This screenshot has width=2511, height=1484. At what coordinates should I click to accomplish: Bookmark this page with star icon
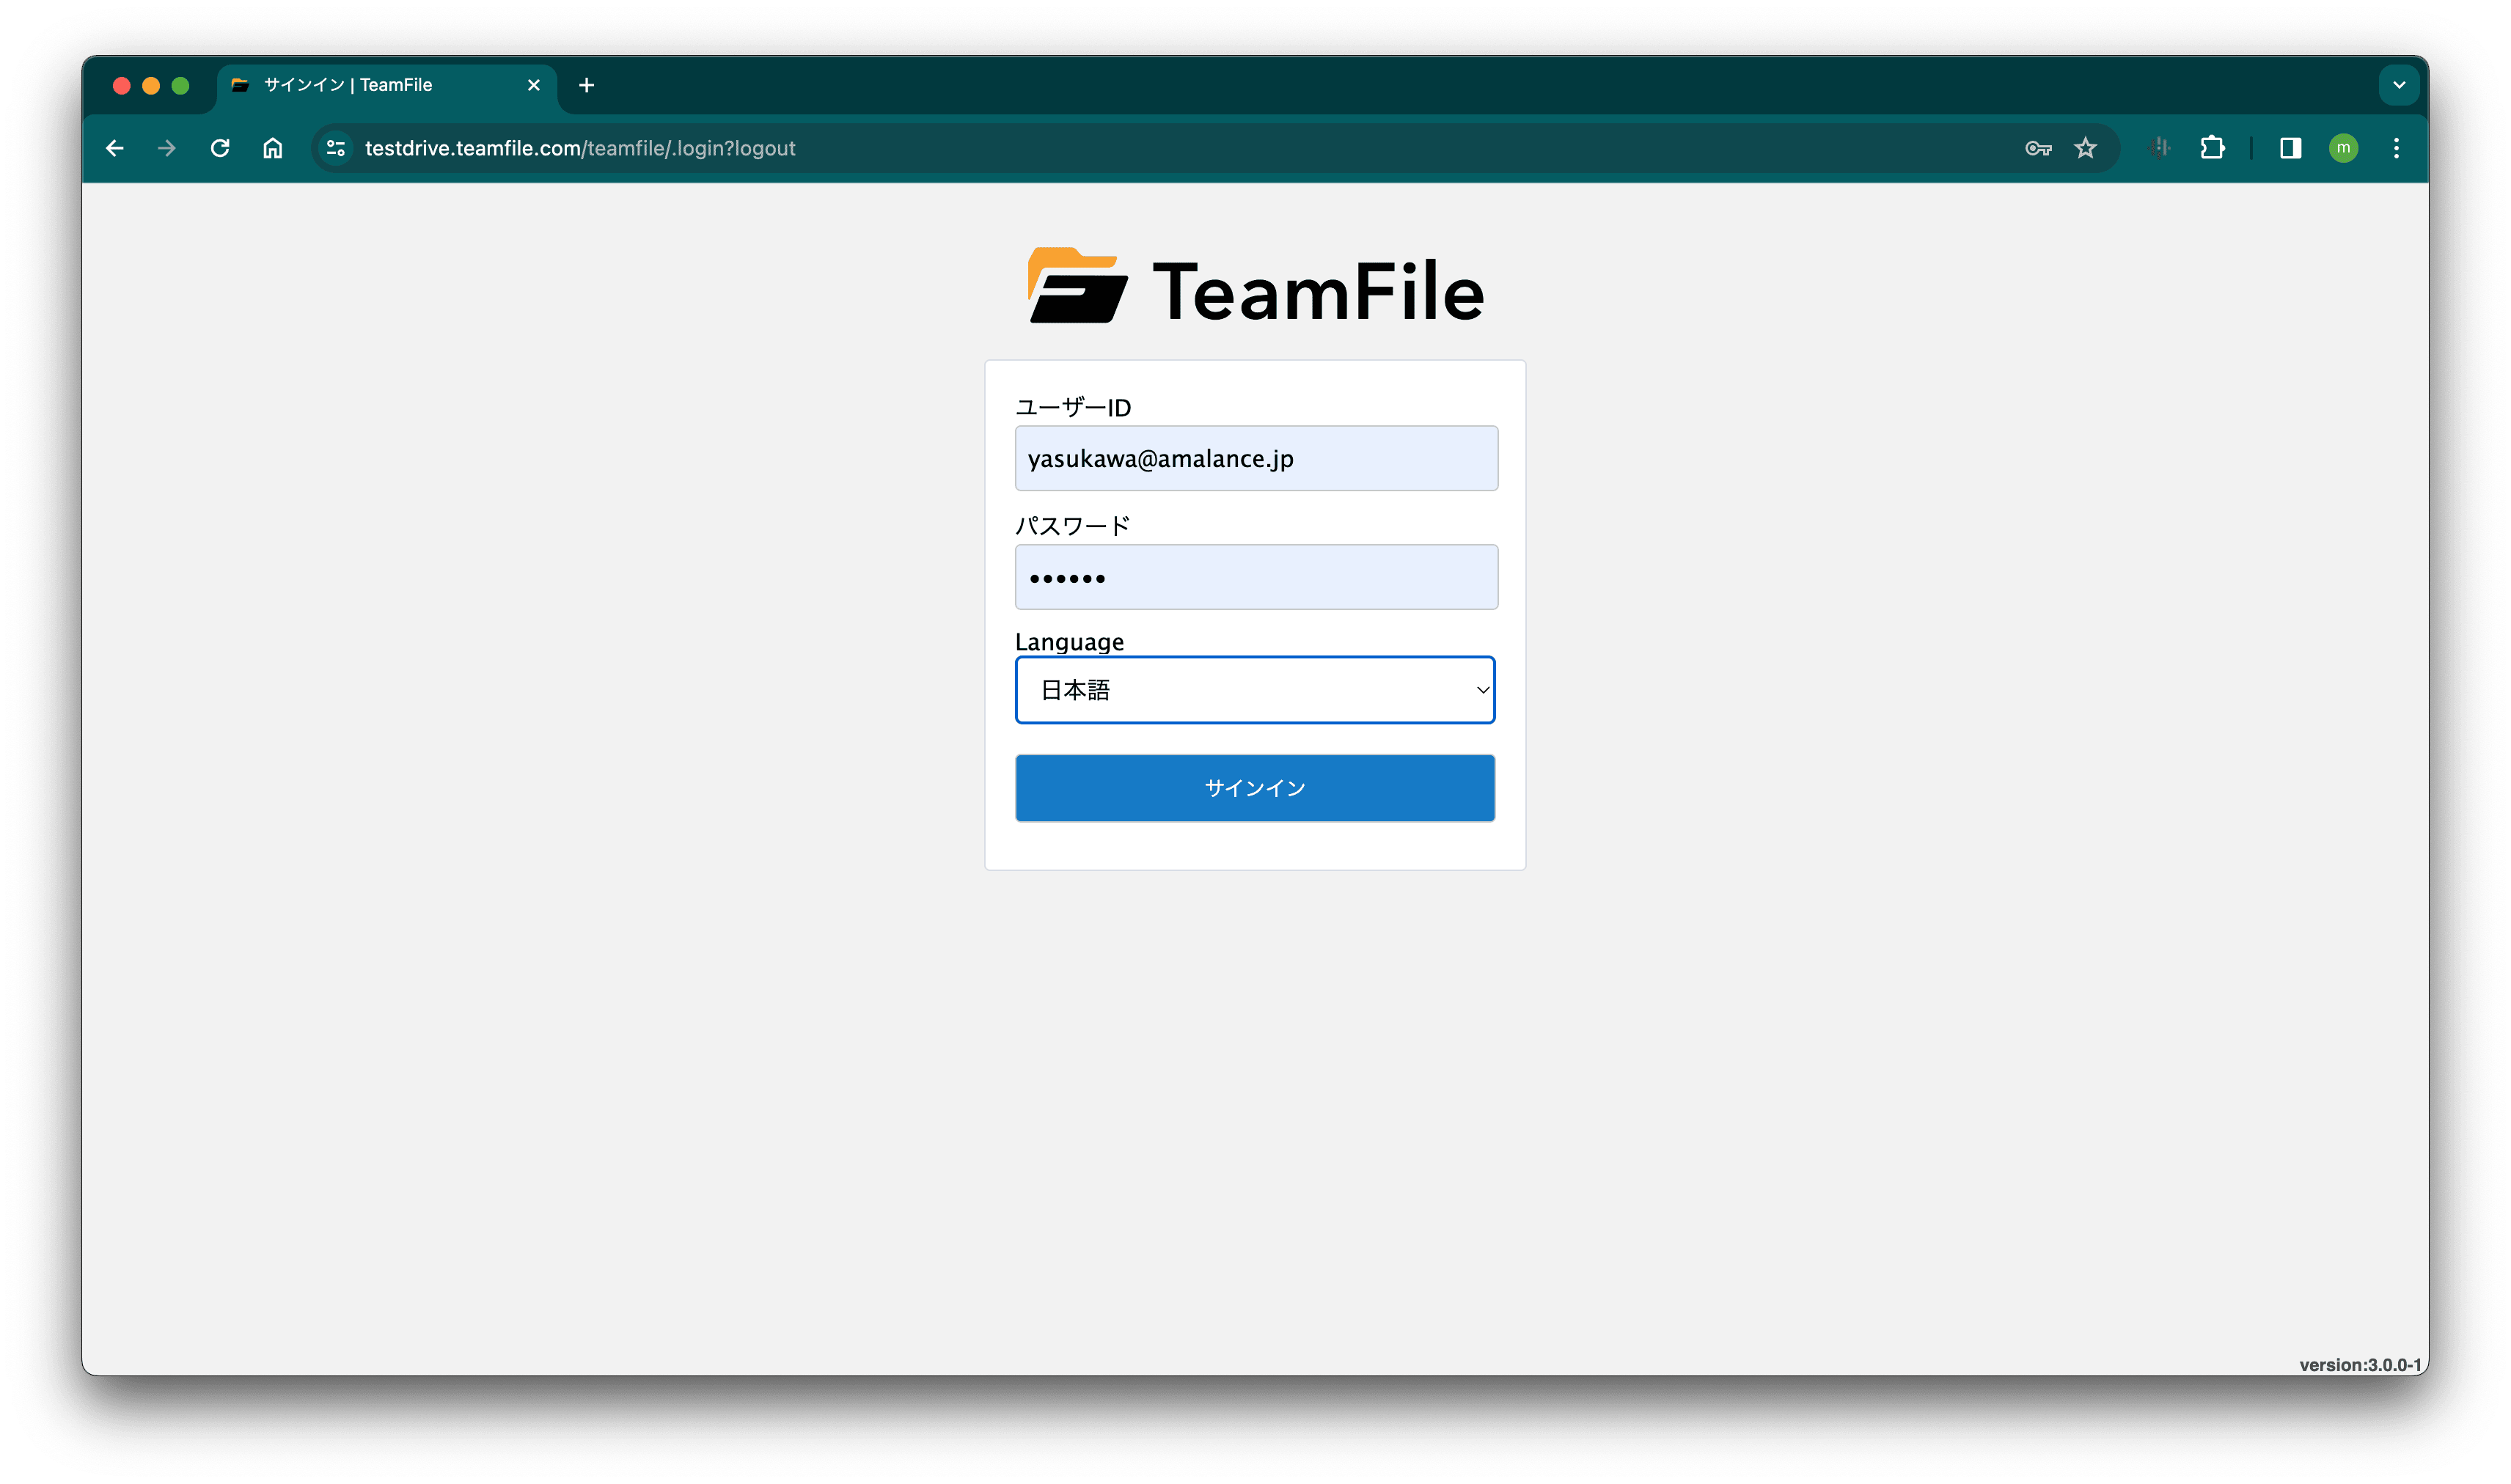2085,148
